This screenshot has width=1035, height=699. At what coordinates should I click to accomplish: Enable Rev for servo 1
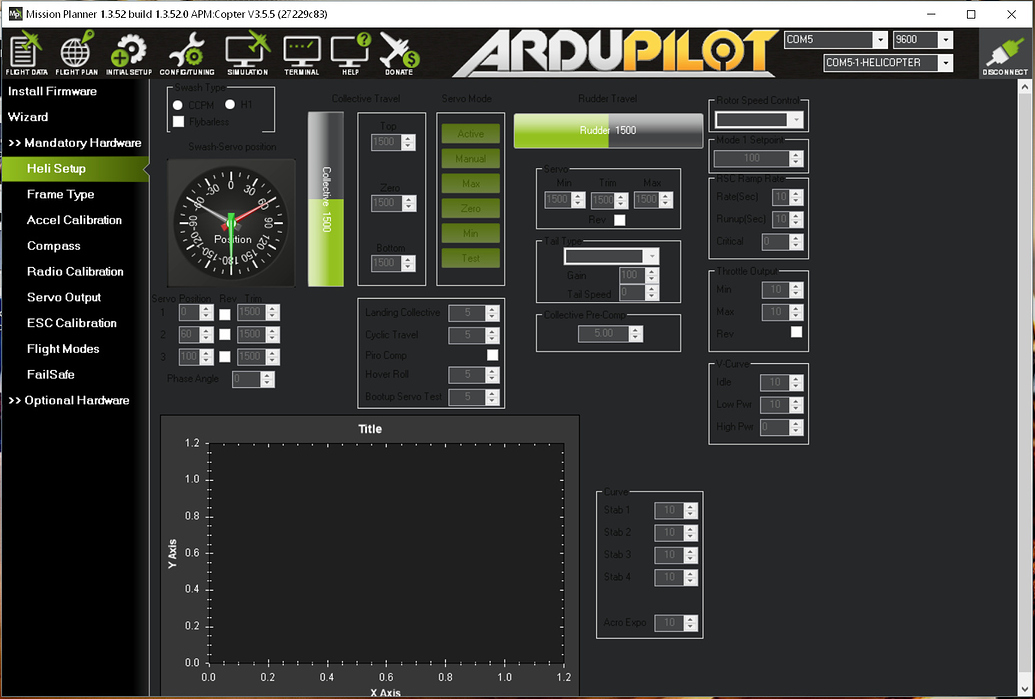point(224,312)
